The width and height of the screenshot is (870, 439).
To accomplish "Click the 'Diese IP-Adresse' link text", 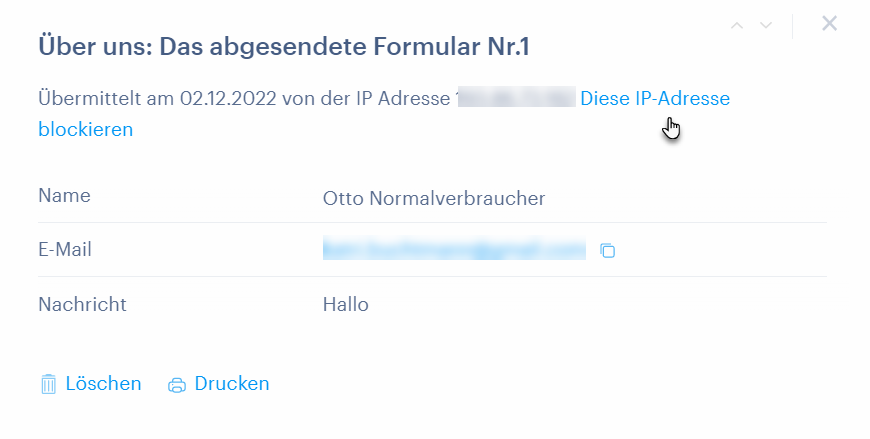I will click(x=655, y=98).
